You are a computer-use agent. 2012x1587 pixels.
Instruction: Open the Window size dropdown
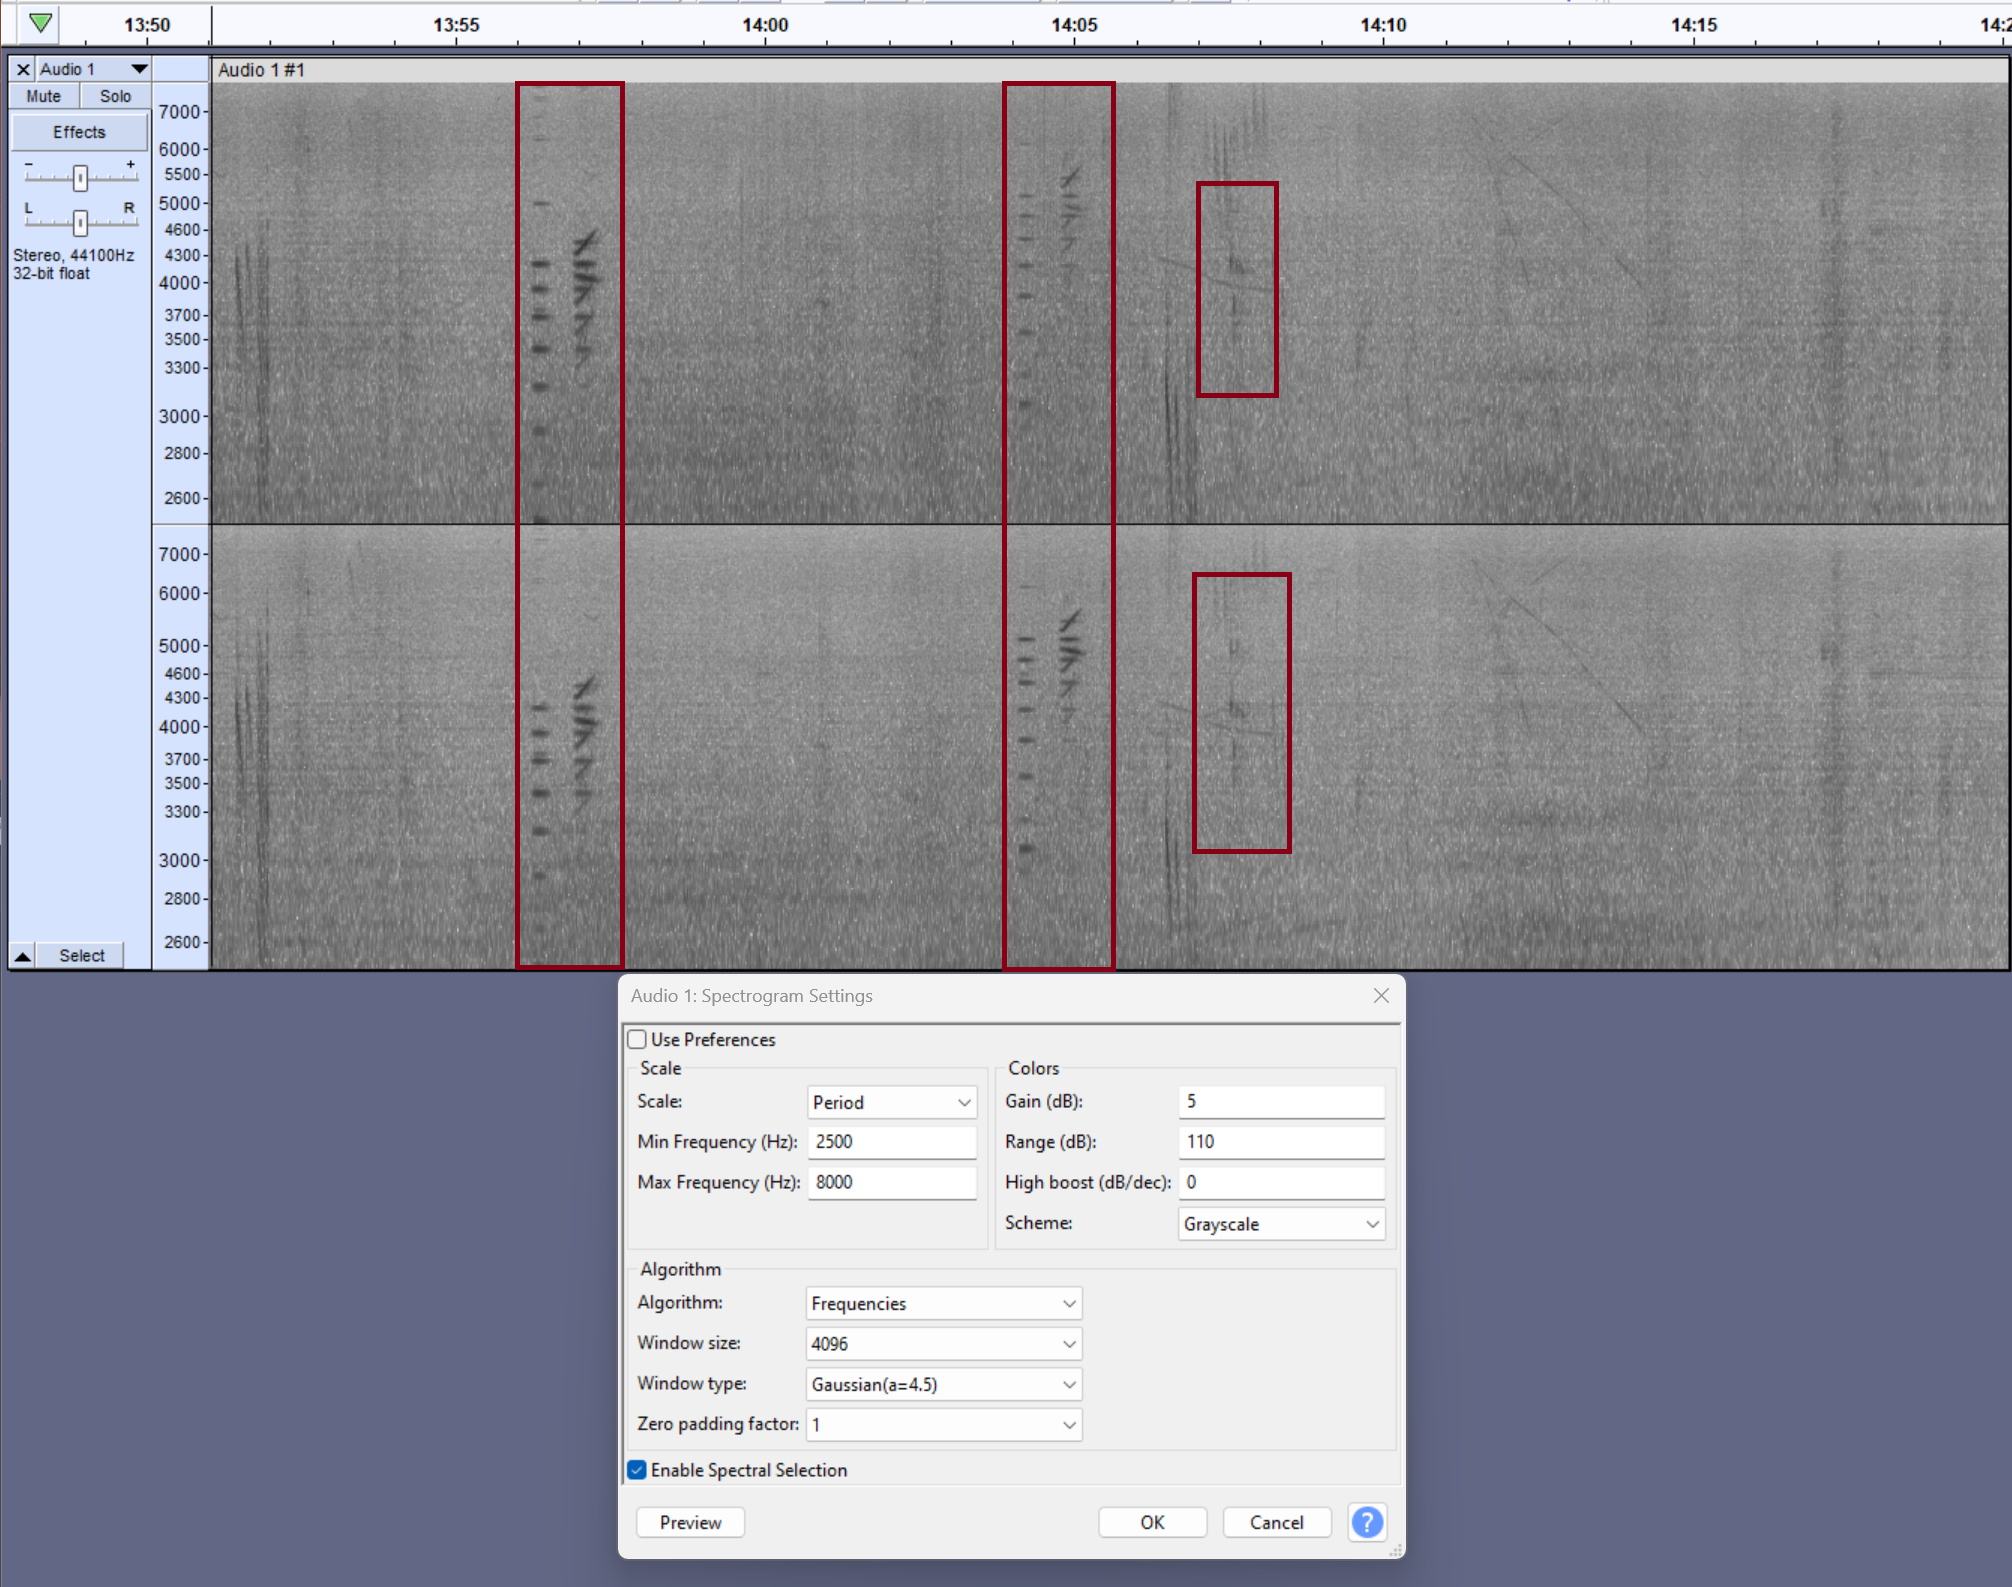click(x=943, y=1344)
